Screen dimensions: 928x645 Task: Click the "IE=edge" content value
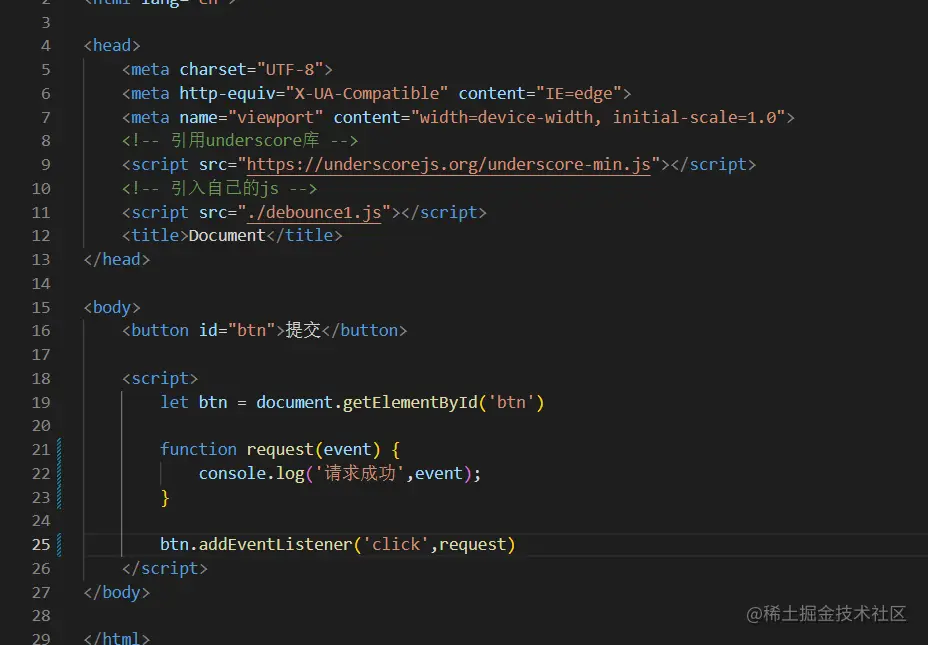coord(579,93)
